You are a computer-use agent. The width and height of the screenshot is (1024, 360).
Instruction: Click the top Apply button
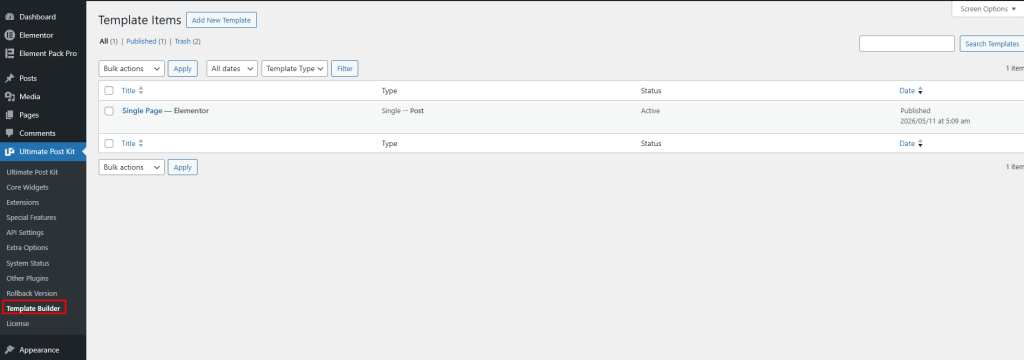[x=183, y=69]
